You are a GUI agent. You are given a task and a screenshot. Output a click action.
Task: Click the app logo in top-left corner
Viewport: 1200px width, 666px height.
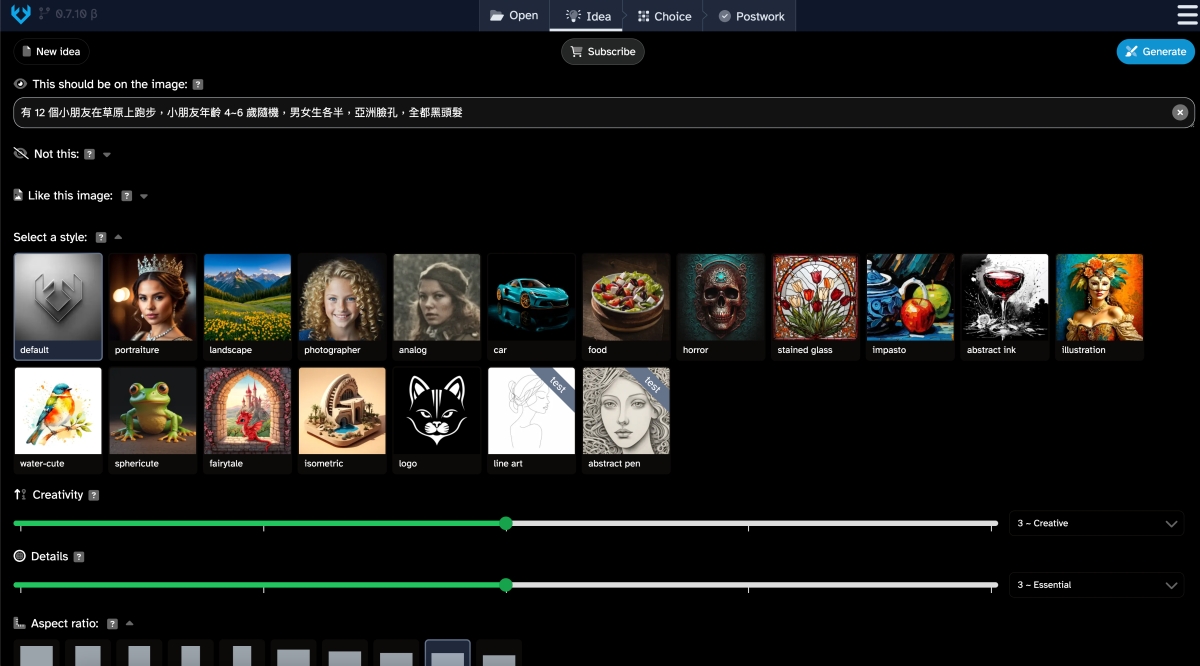(x=20, y=15)
